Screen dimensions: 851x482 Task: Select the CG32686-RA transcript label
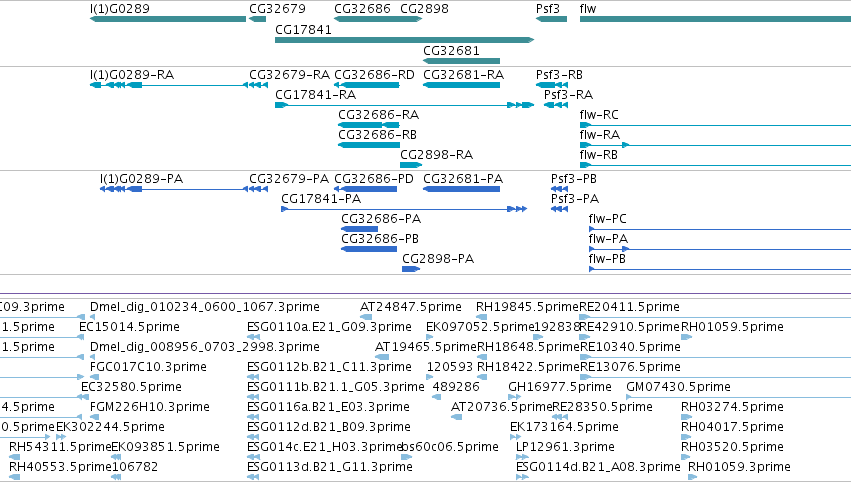[378, 115]
